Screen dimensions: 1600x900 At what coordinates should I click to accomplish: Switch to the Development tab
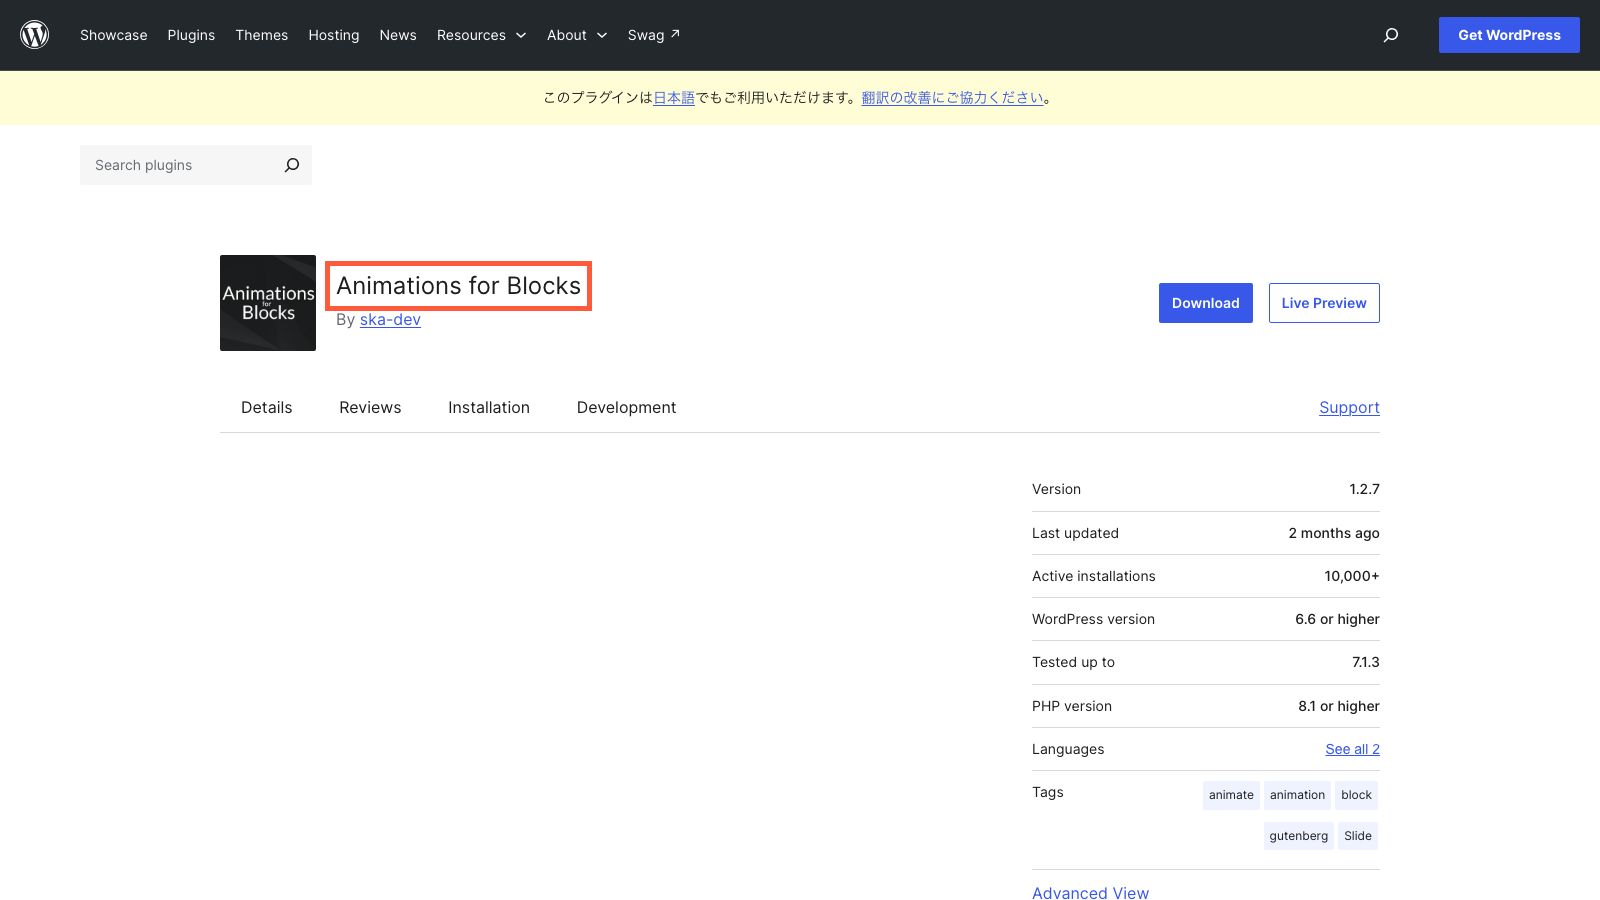click(627, 408)
